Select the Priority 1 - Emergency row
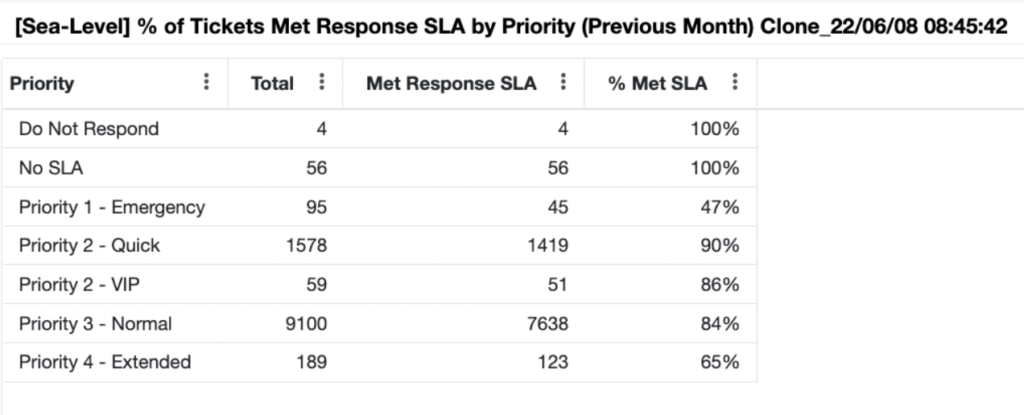 [x=379, y=207]
